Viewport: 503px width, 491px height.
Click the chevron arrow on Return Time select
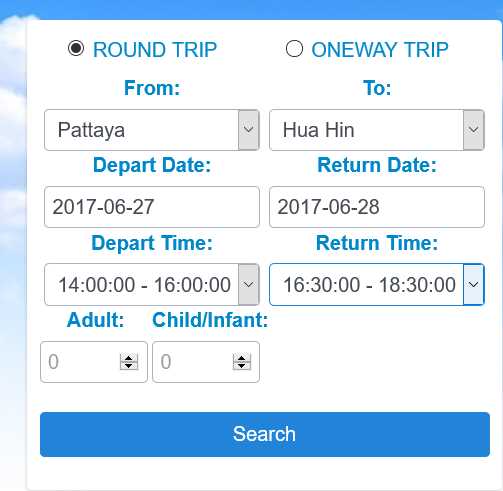coord(474,285)
